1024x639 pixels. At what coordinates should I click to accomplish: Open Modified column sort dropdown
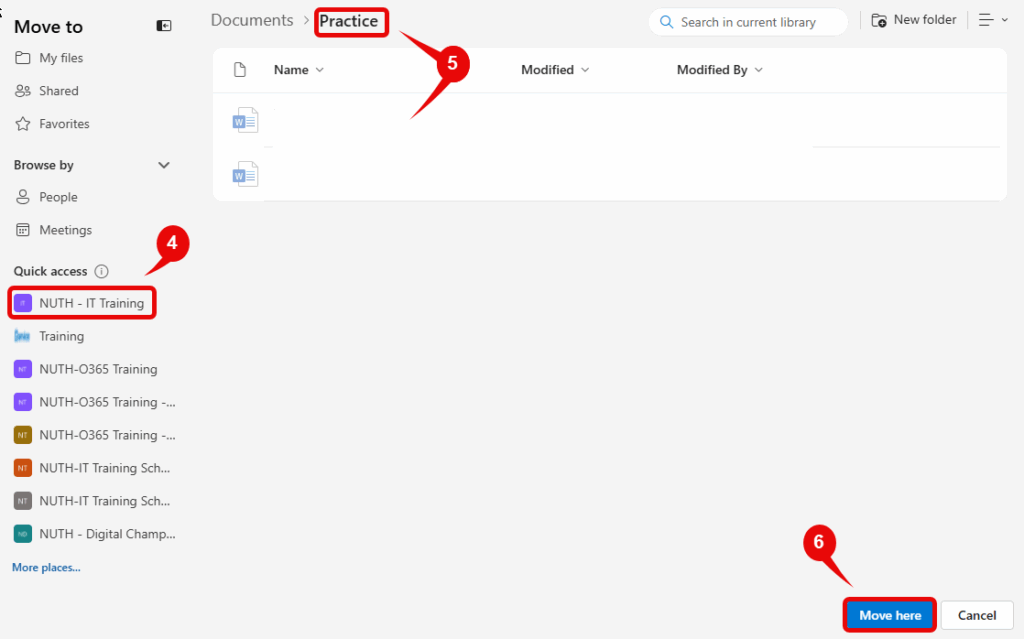tap(555, 70)
